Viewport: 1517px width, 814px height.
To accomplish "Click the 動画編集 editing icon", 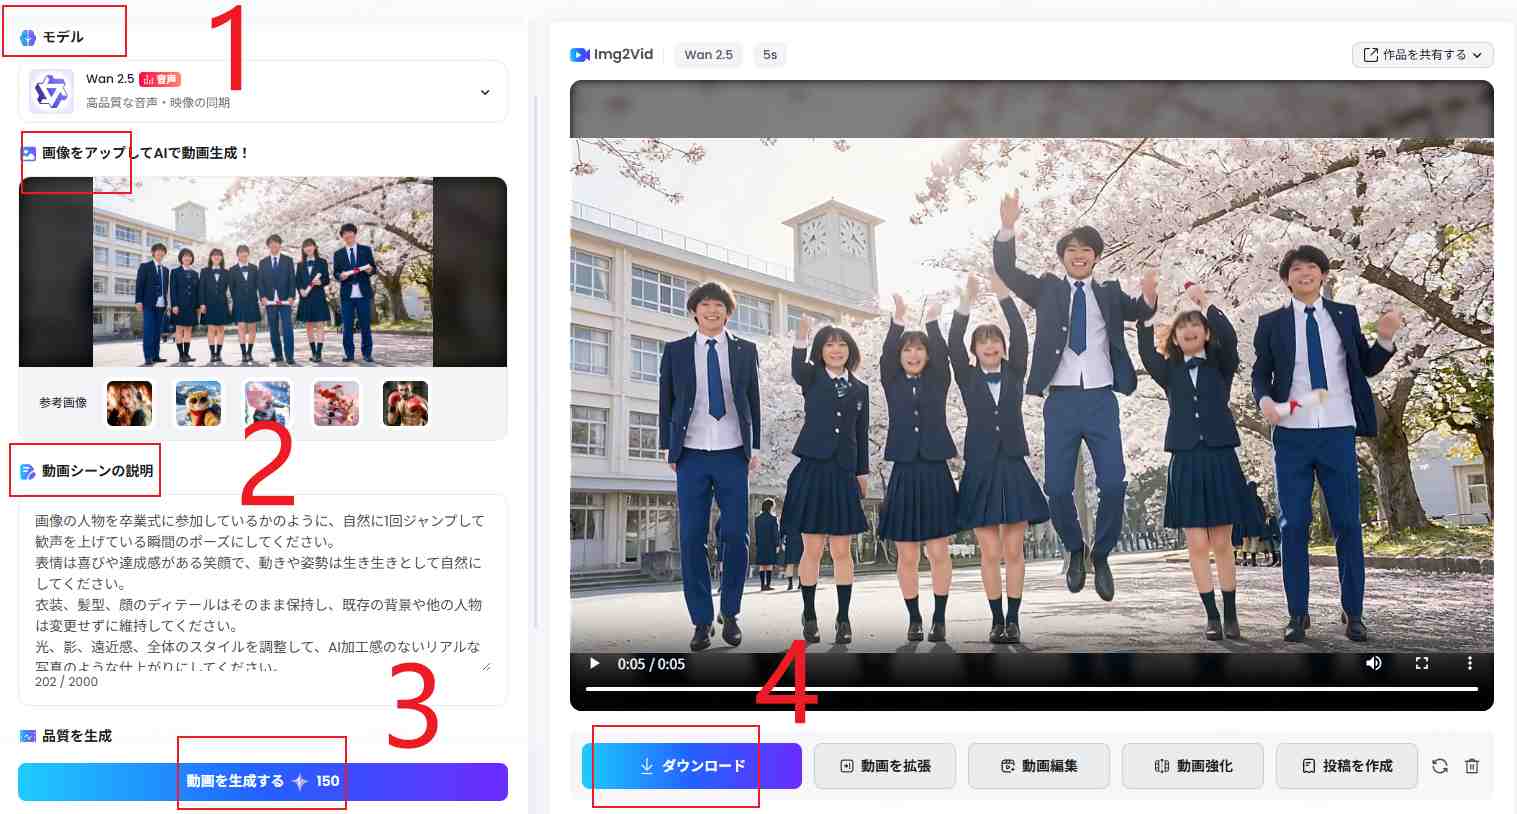I will point(1005,765).
